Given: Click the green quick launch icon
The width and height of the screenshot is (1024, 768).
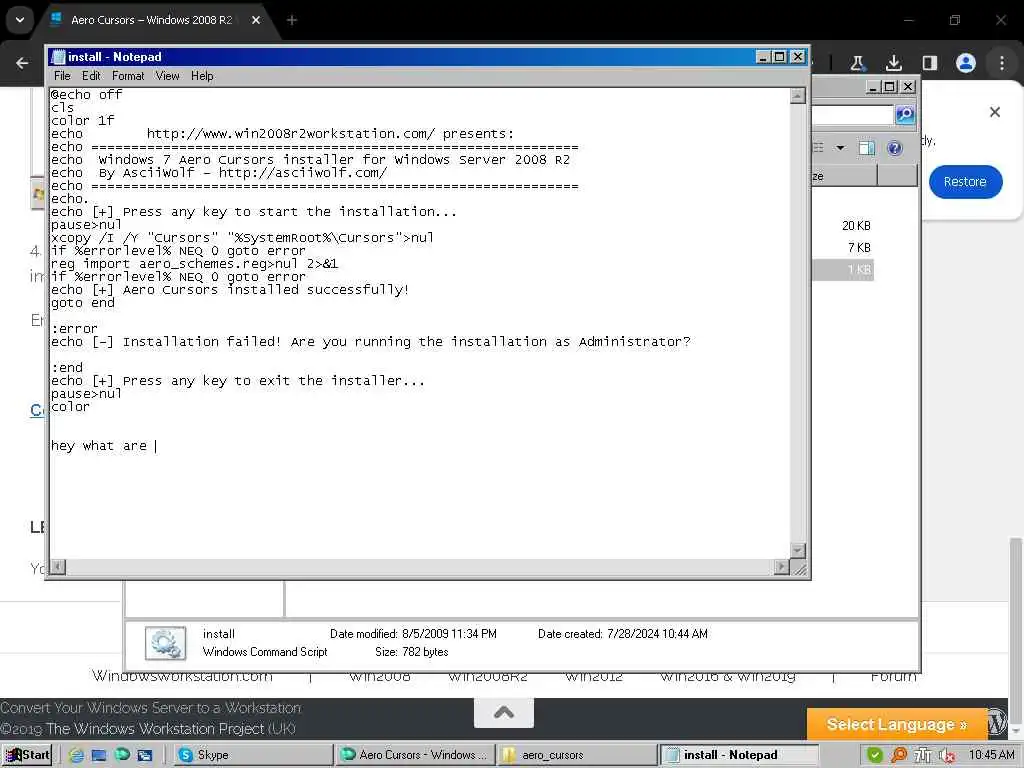Looking at the screenshot, I should tap(122, 754).
